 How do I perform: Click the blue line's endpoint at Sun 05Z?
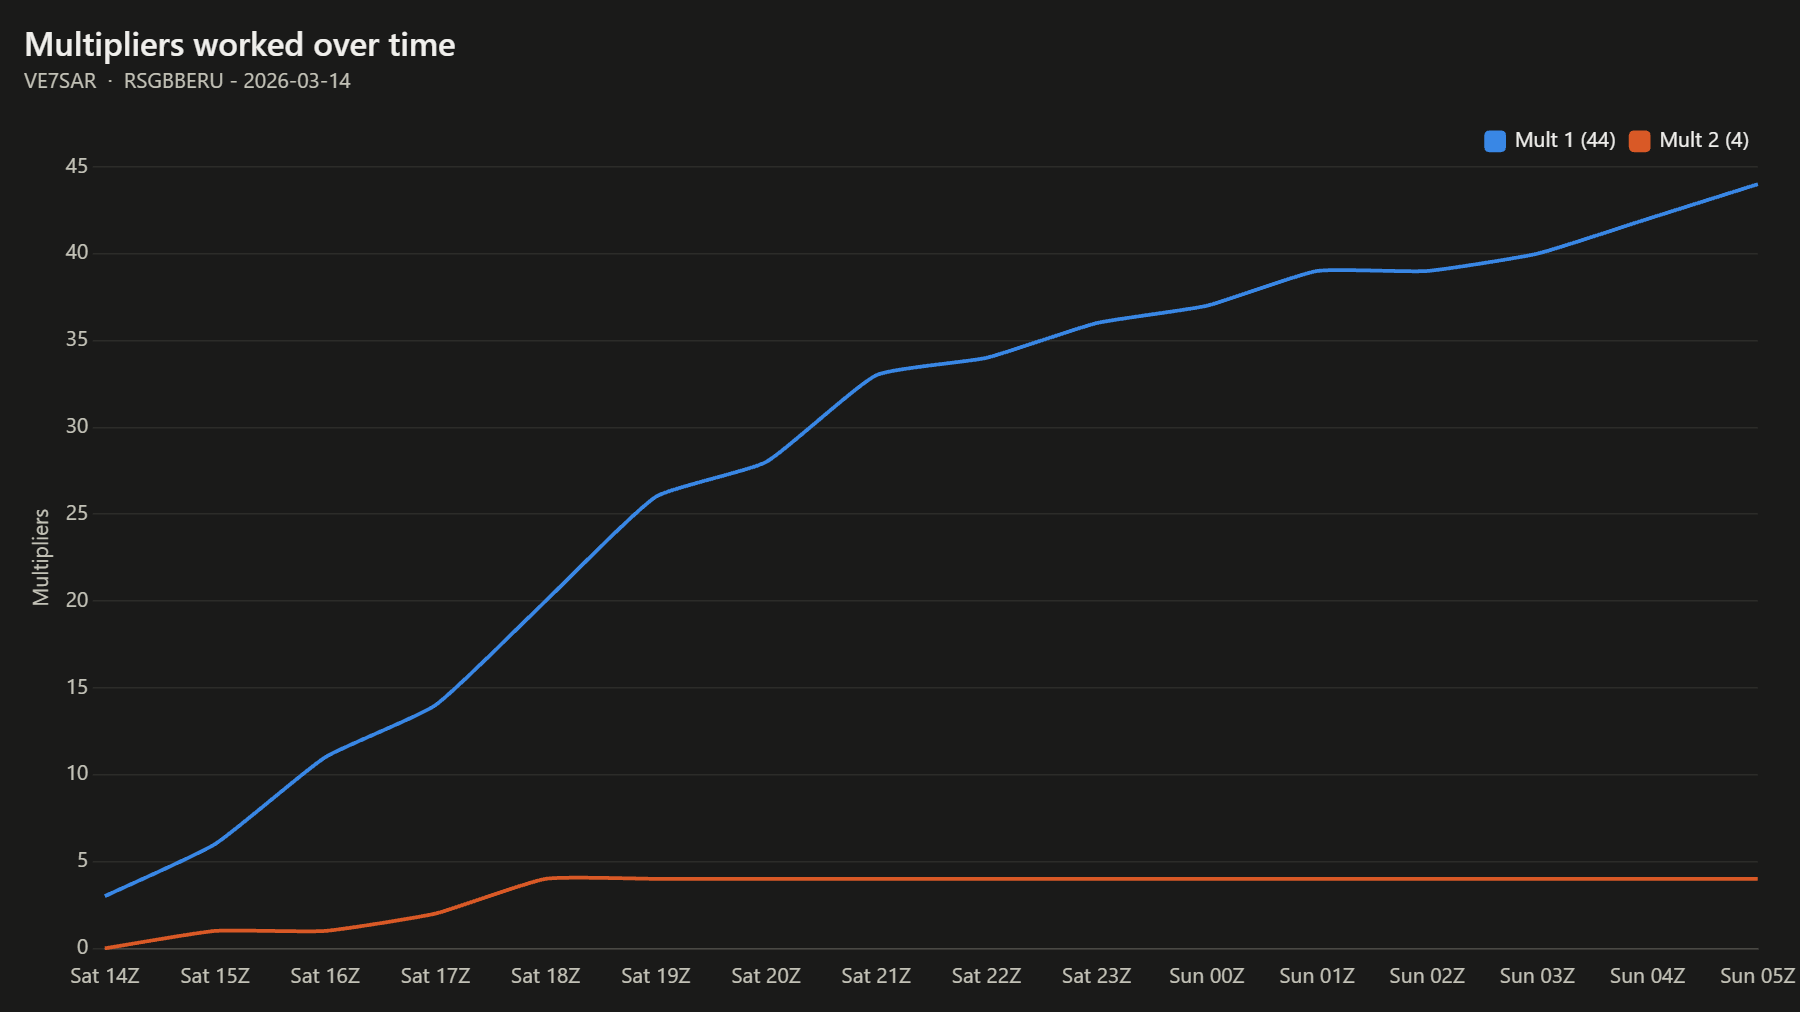tap(1756, 185)
